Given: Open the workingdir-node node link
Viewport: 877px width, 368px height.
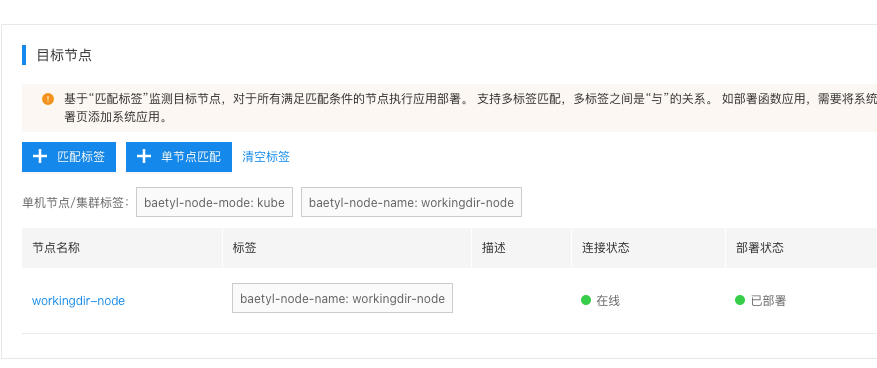Looking at the screenshot, I should click(78, 301).
